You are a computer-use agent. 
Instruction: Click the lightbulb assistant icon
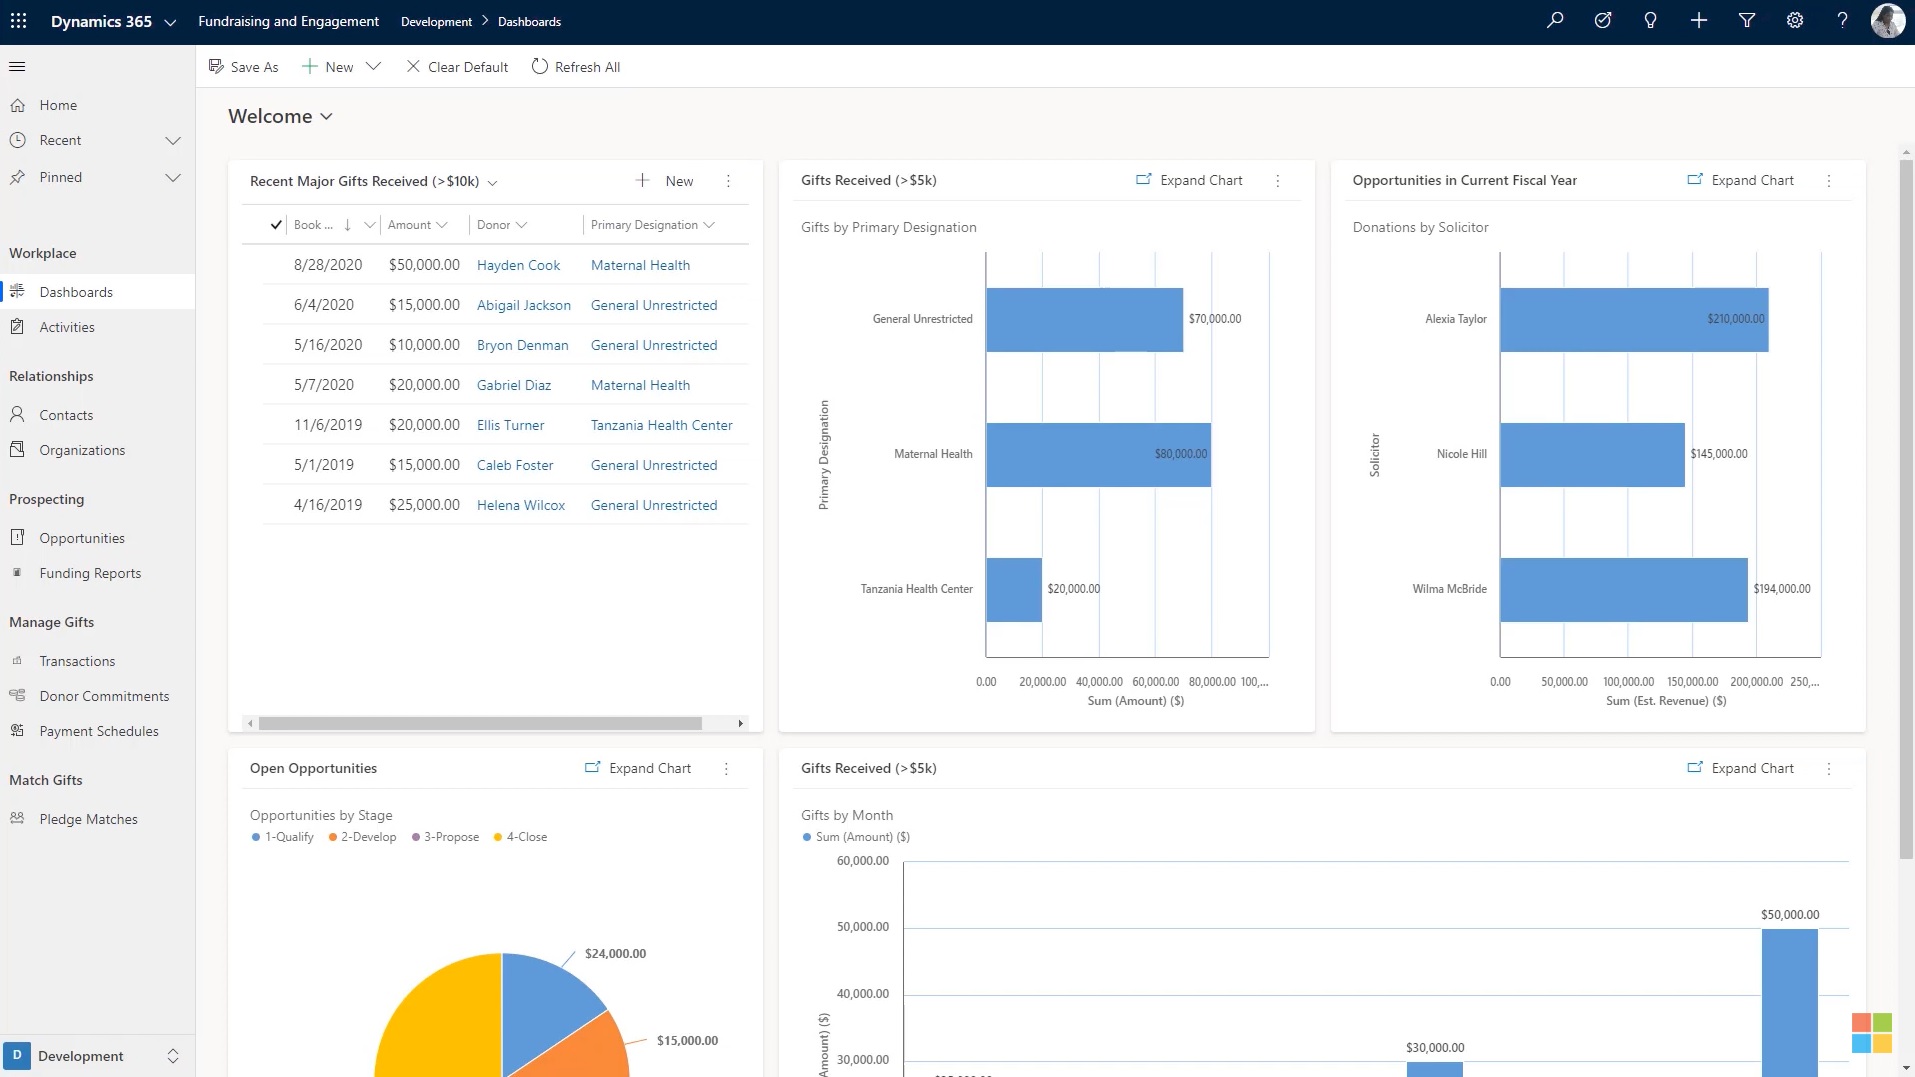[1651, 21]
